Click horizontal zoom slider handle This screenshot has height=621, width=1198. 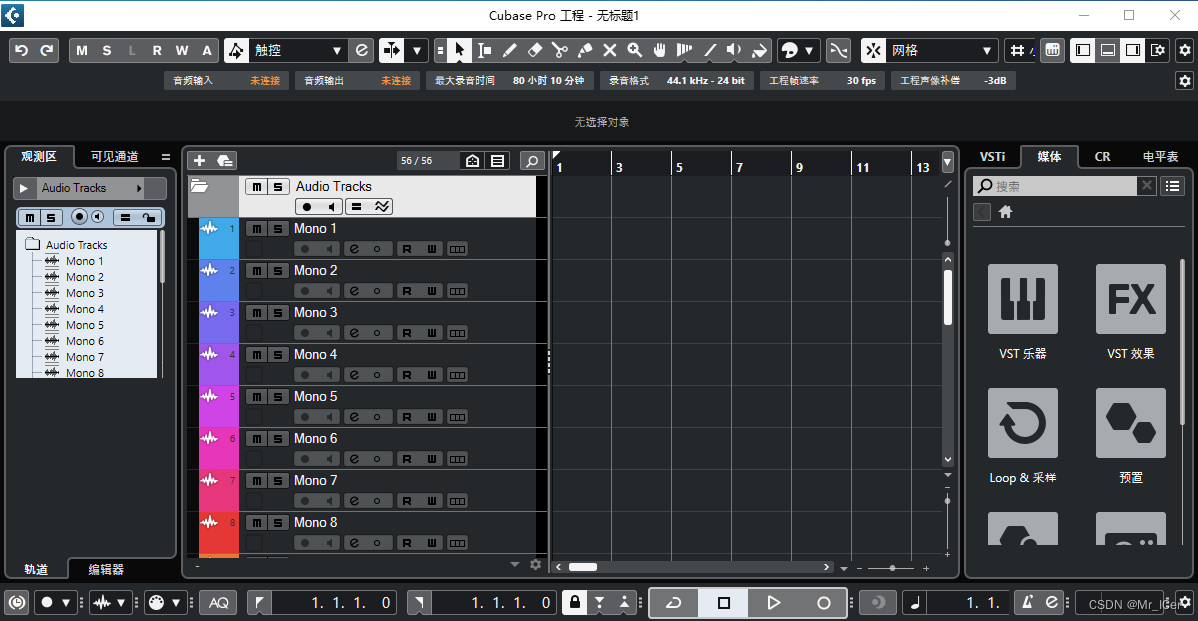click(x=892, y=568)
